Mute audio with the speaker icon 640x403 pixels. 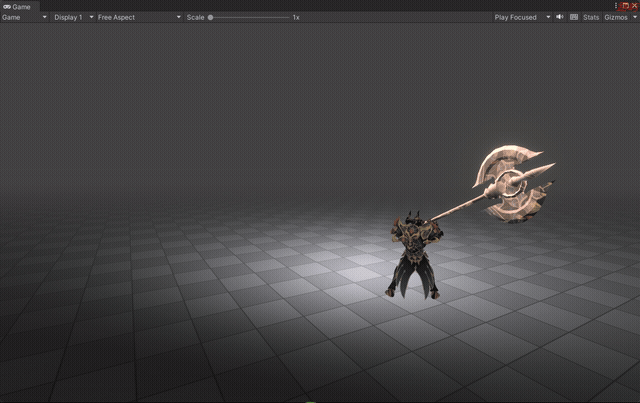[x=560, y=17]
